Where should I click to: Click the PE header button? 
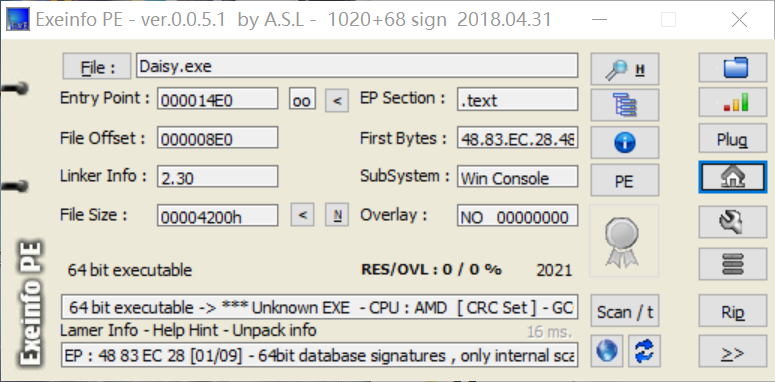point(625,181)
